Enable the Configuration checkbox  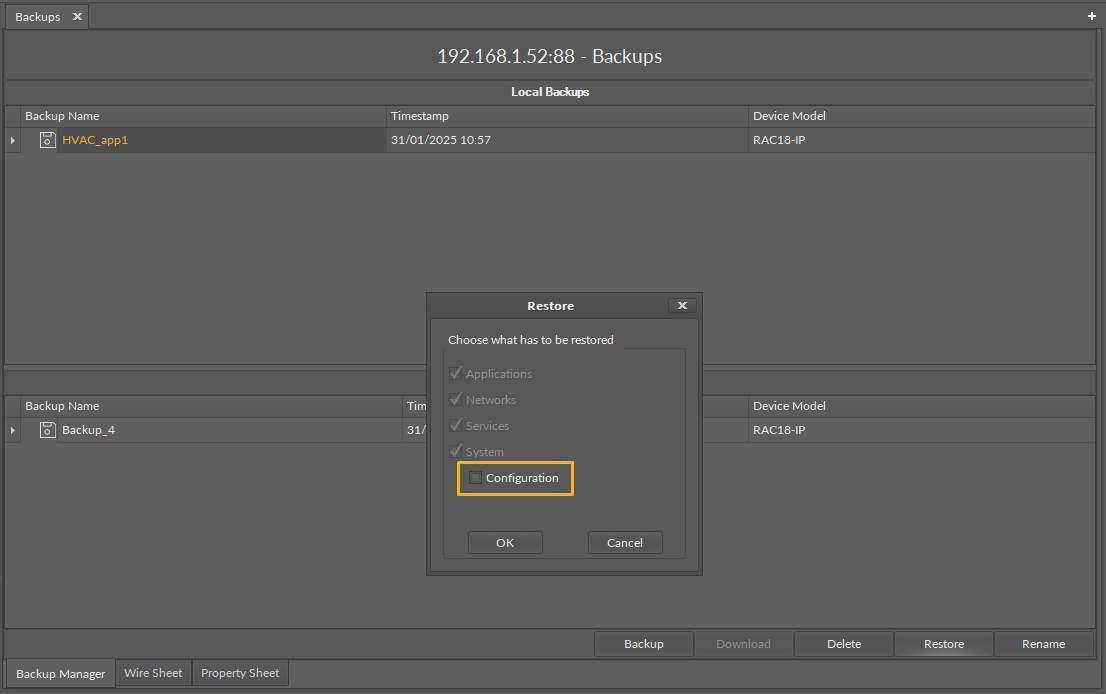pyautogui.click(x=475, y=478)
